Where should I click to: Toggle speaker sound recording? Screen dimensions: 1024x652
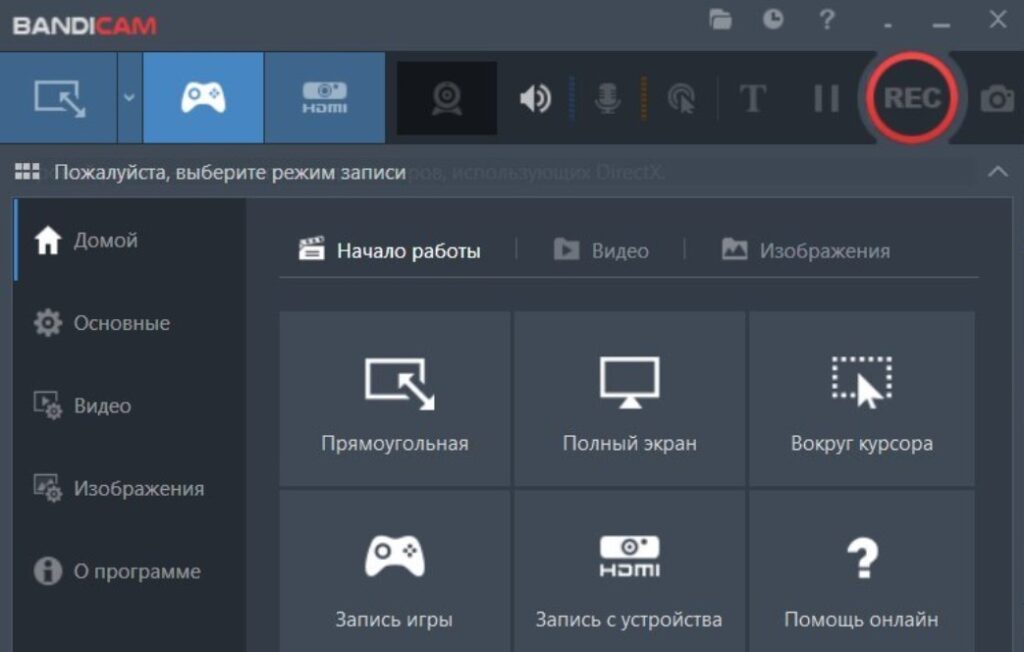click(536, 99)
